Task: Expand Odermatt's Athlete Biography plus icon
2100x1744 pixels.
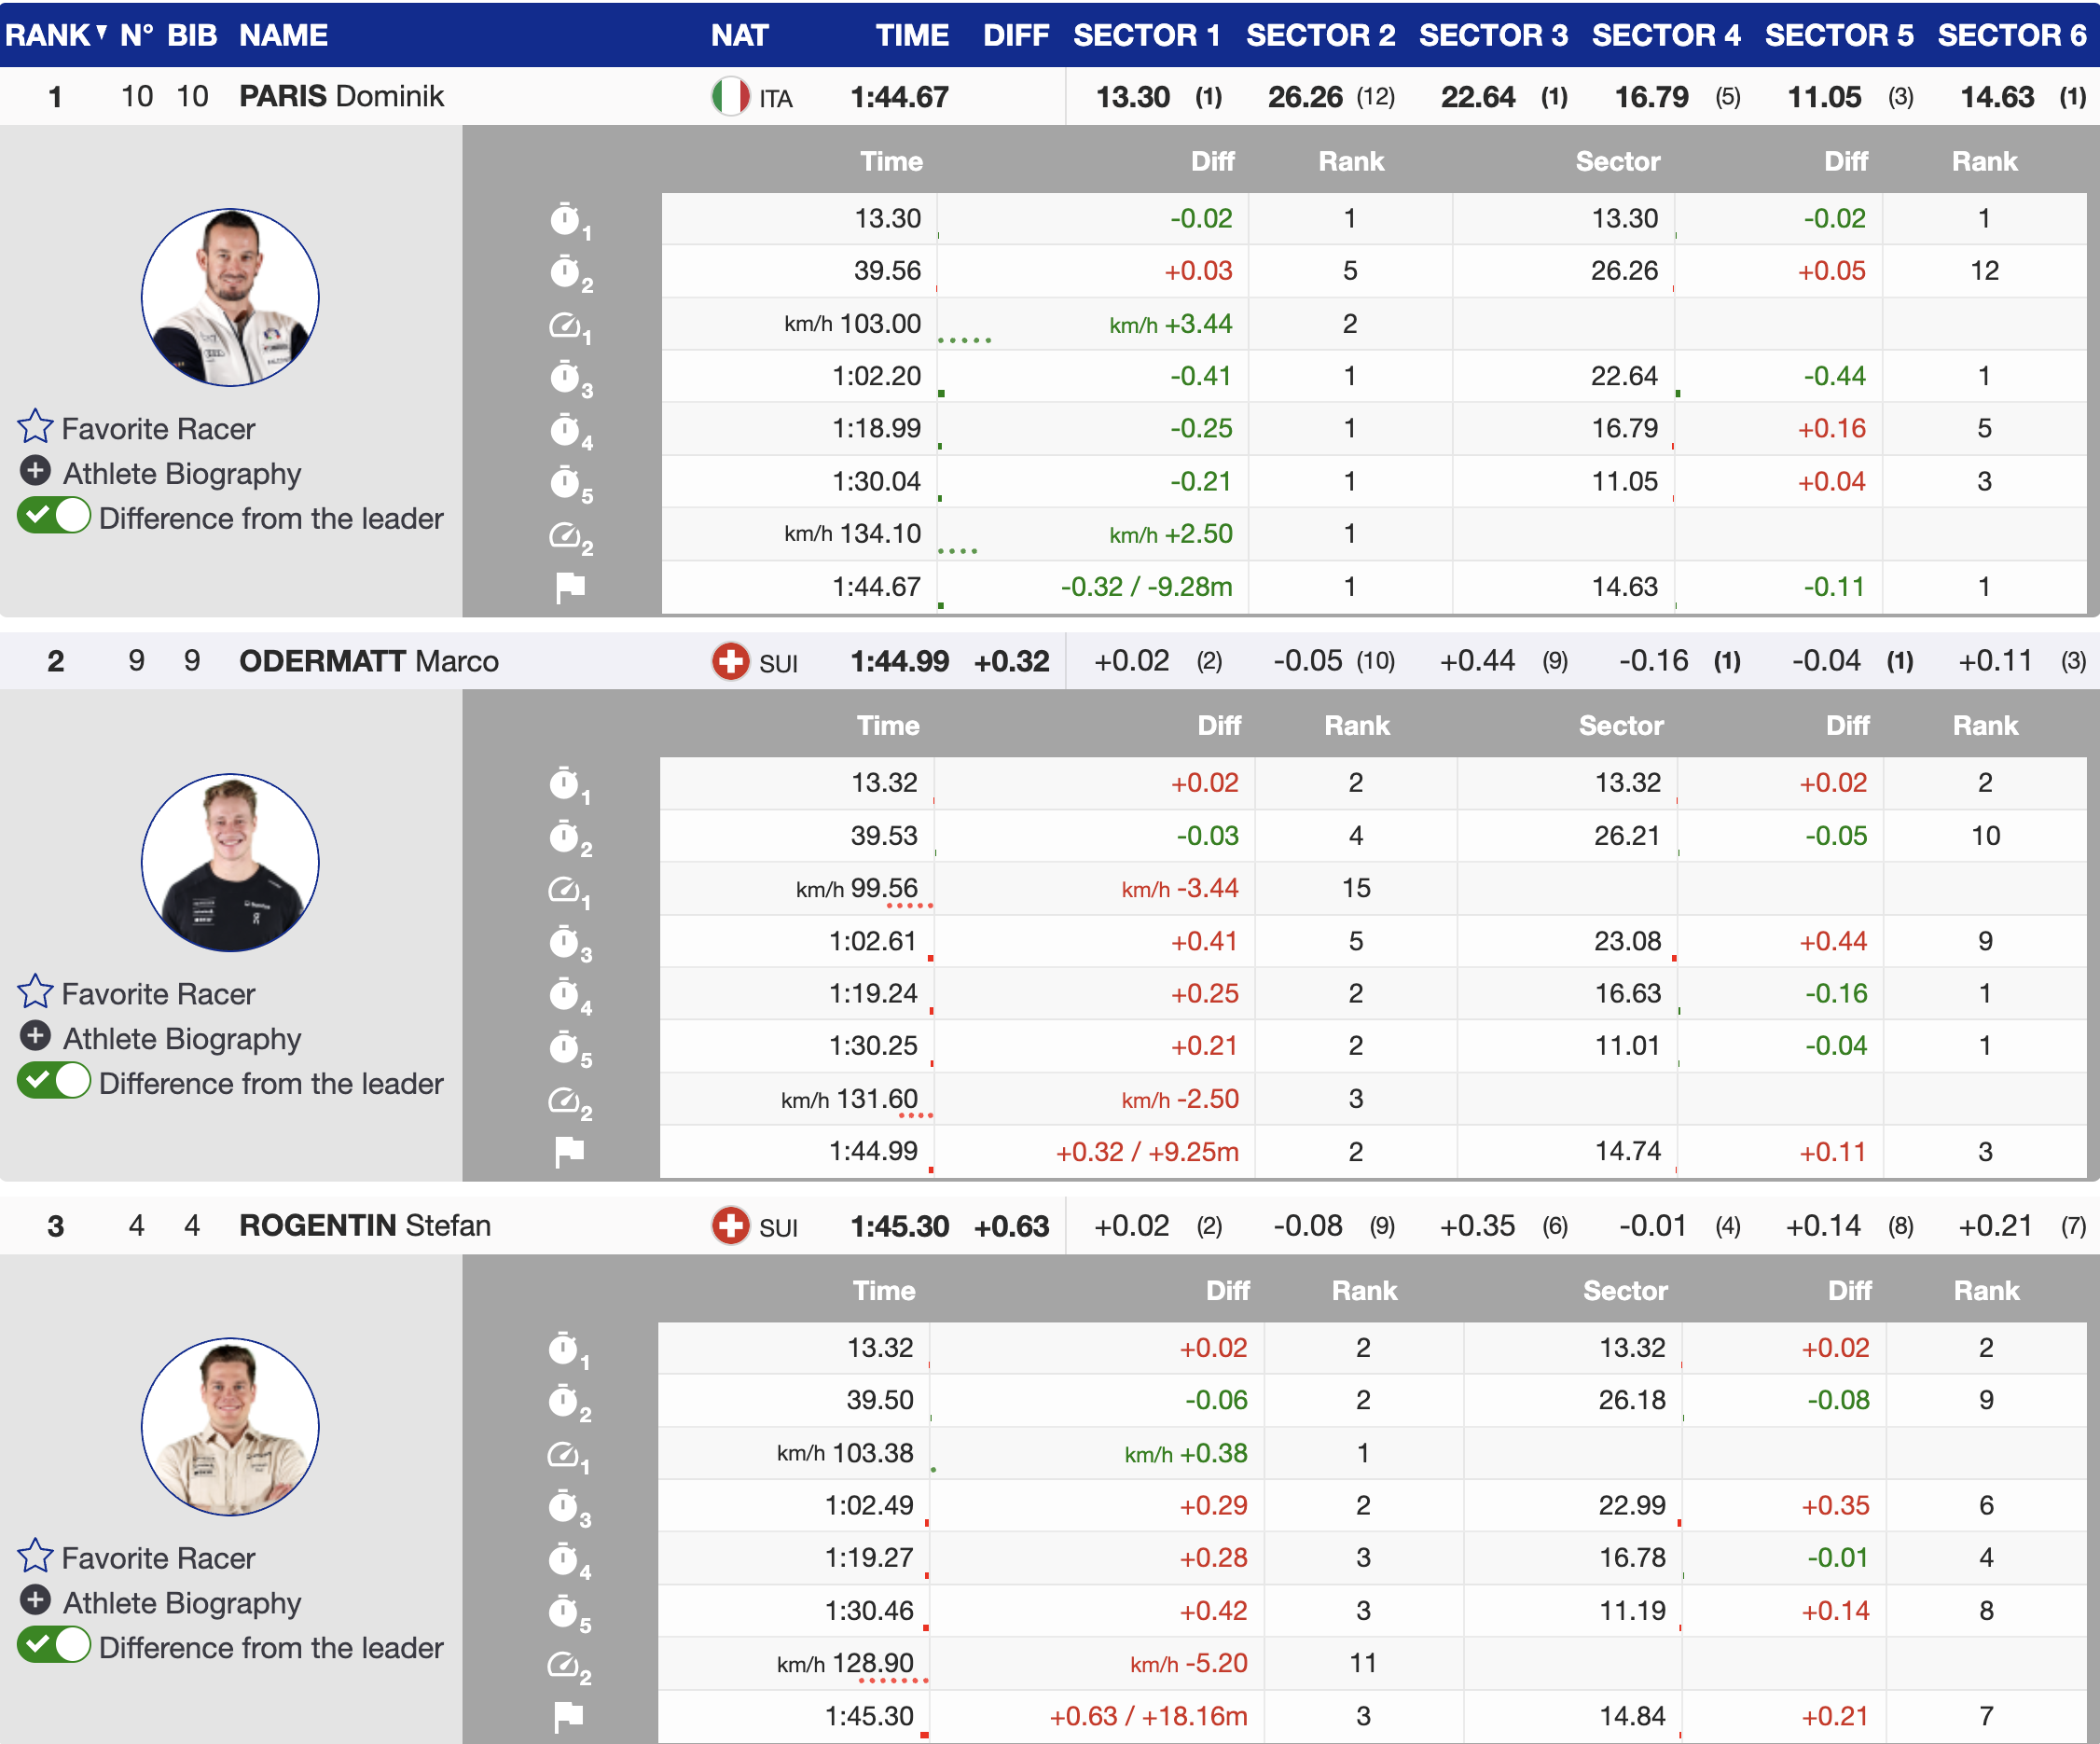Action: pyautogui.click(x=35, y=1036)
